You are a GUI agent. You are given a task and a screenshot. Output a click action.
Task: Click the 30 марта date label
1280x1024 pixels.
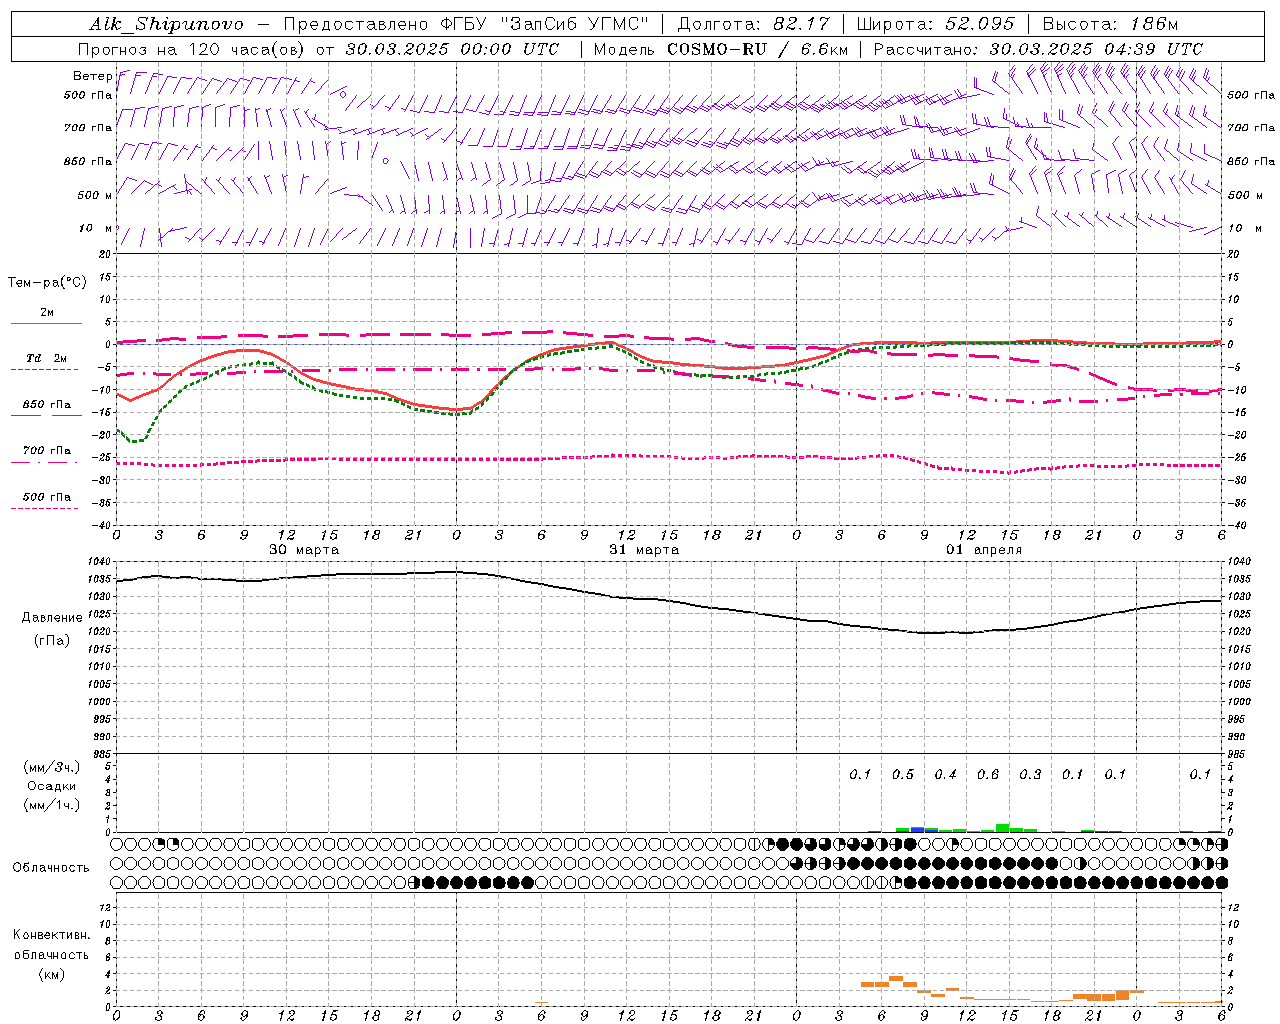(304, 550)
